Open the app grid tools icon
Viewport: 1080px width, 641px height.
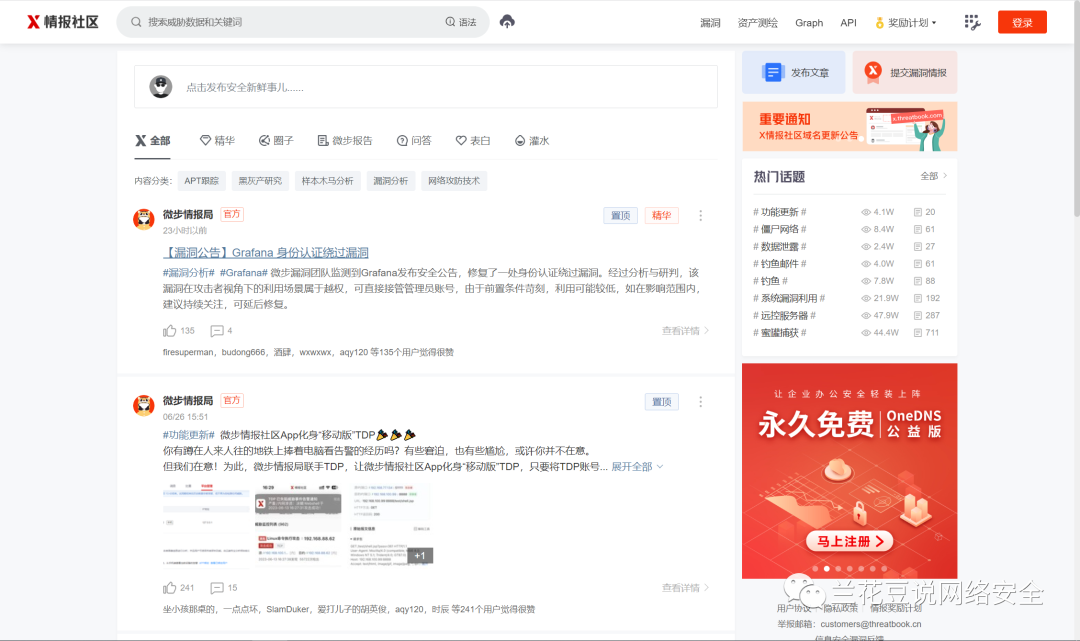coord(972,22)
